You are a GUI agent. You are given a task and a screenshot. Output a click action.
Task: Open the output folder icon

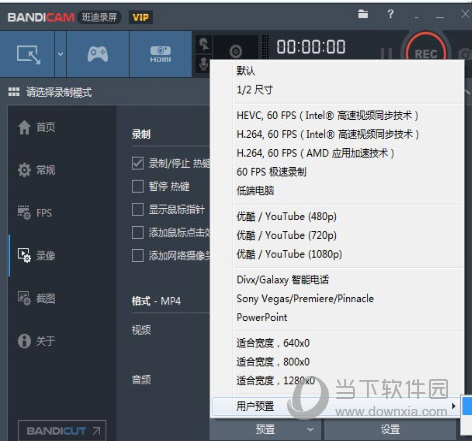pos(363,14)
